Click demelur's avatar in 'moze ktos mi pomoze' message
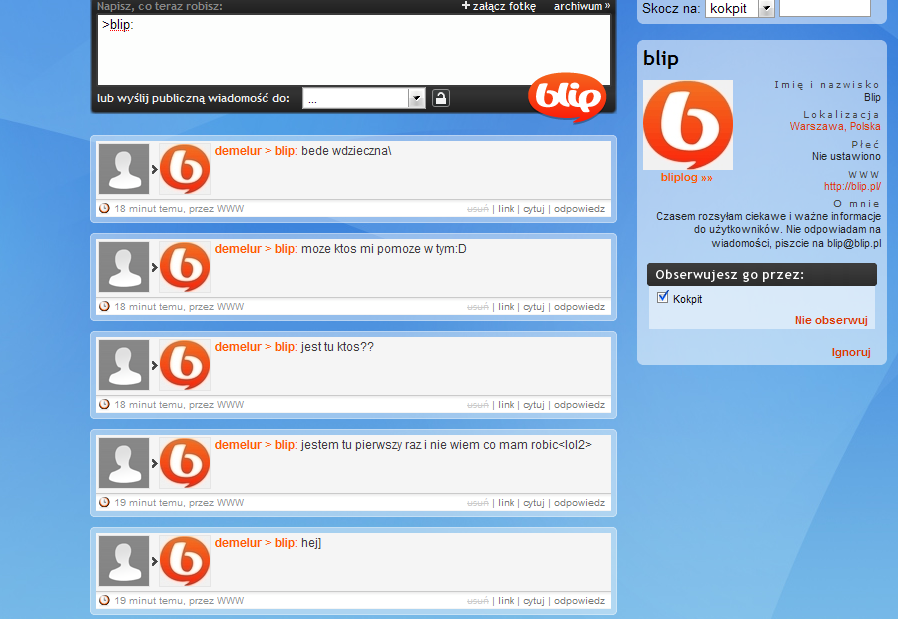Viewport: 898px width, 619px height. (x=124, y=267)
